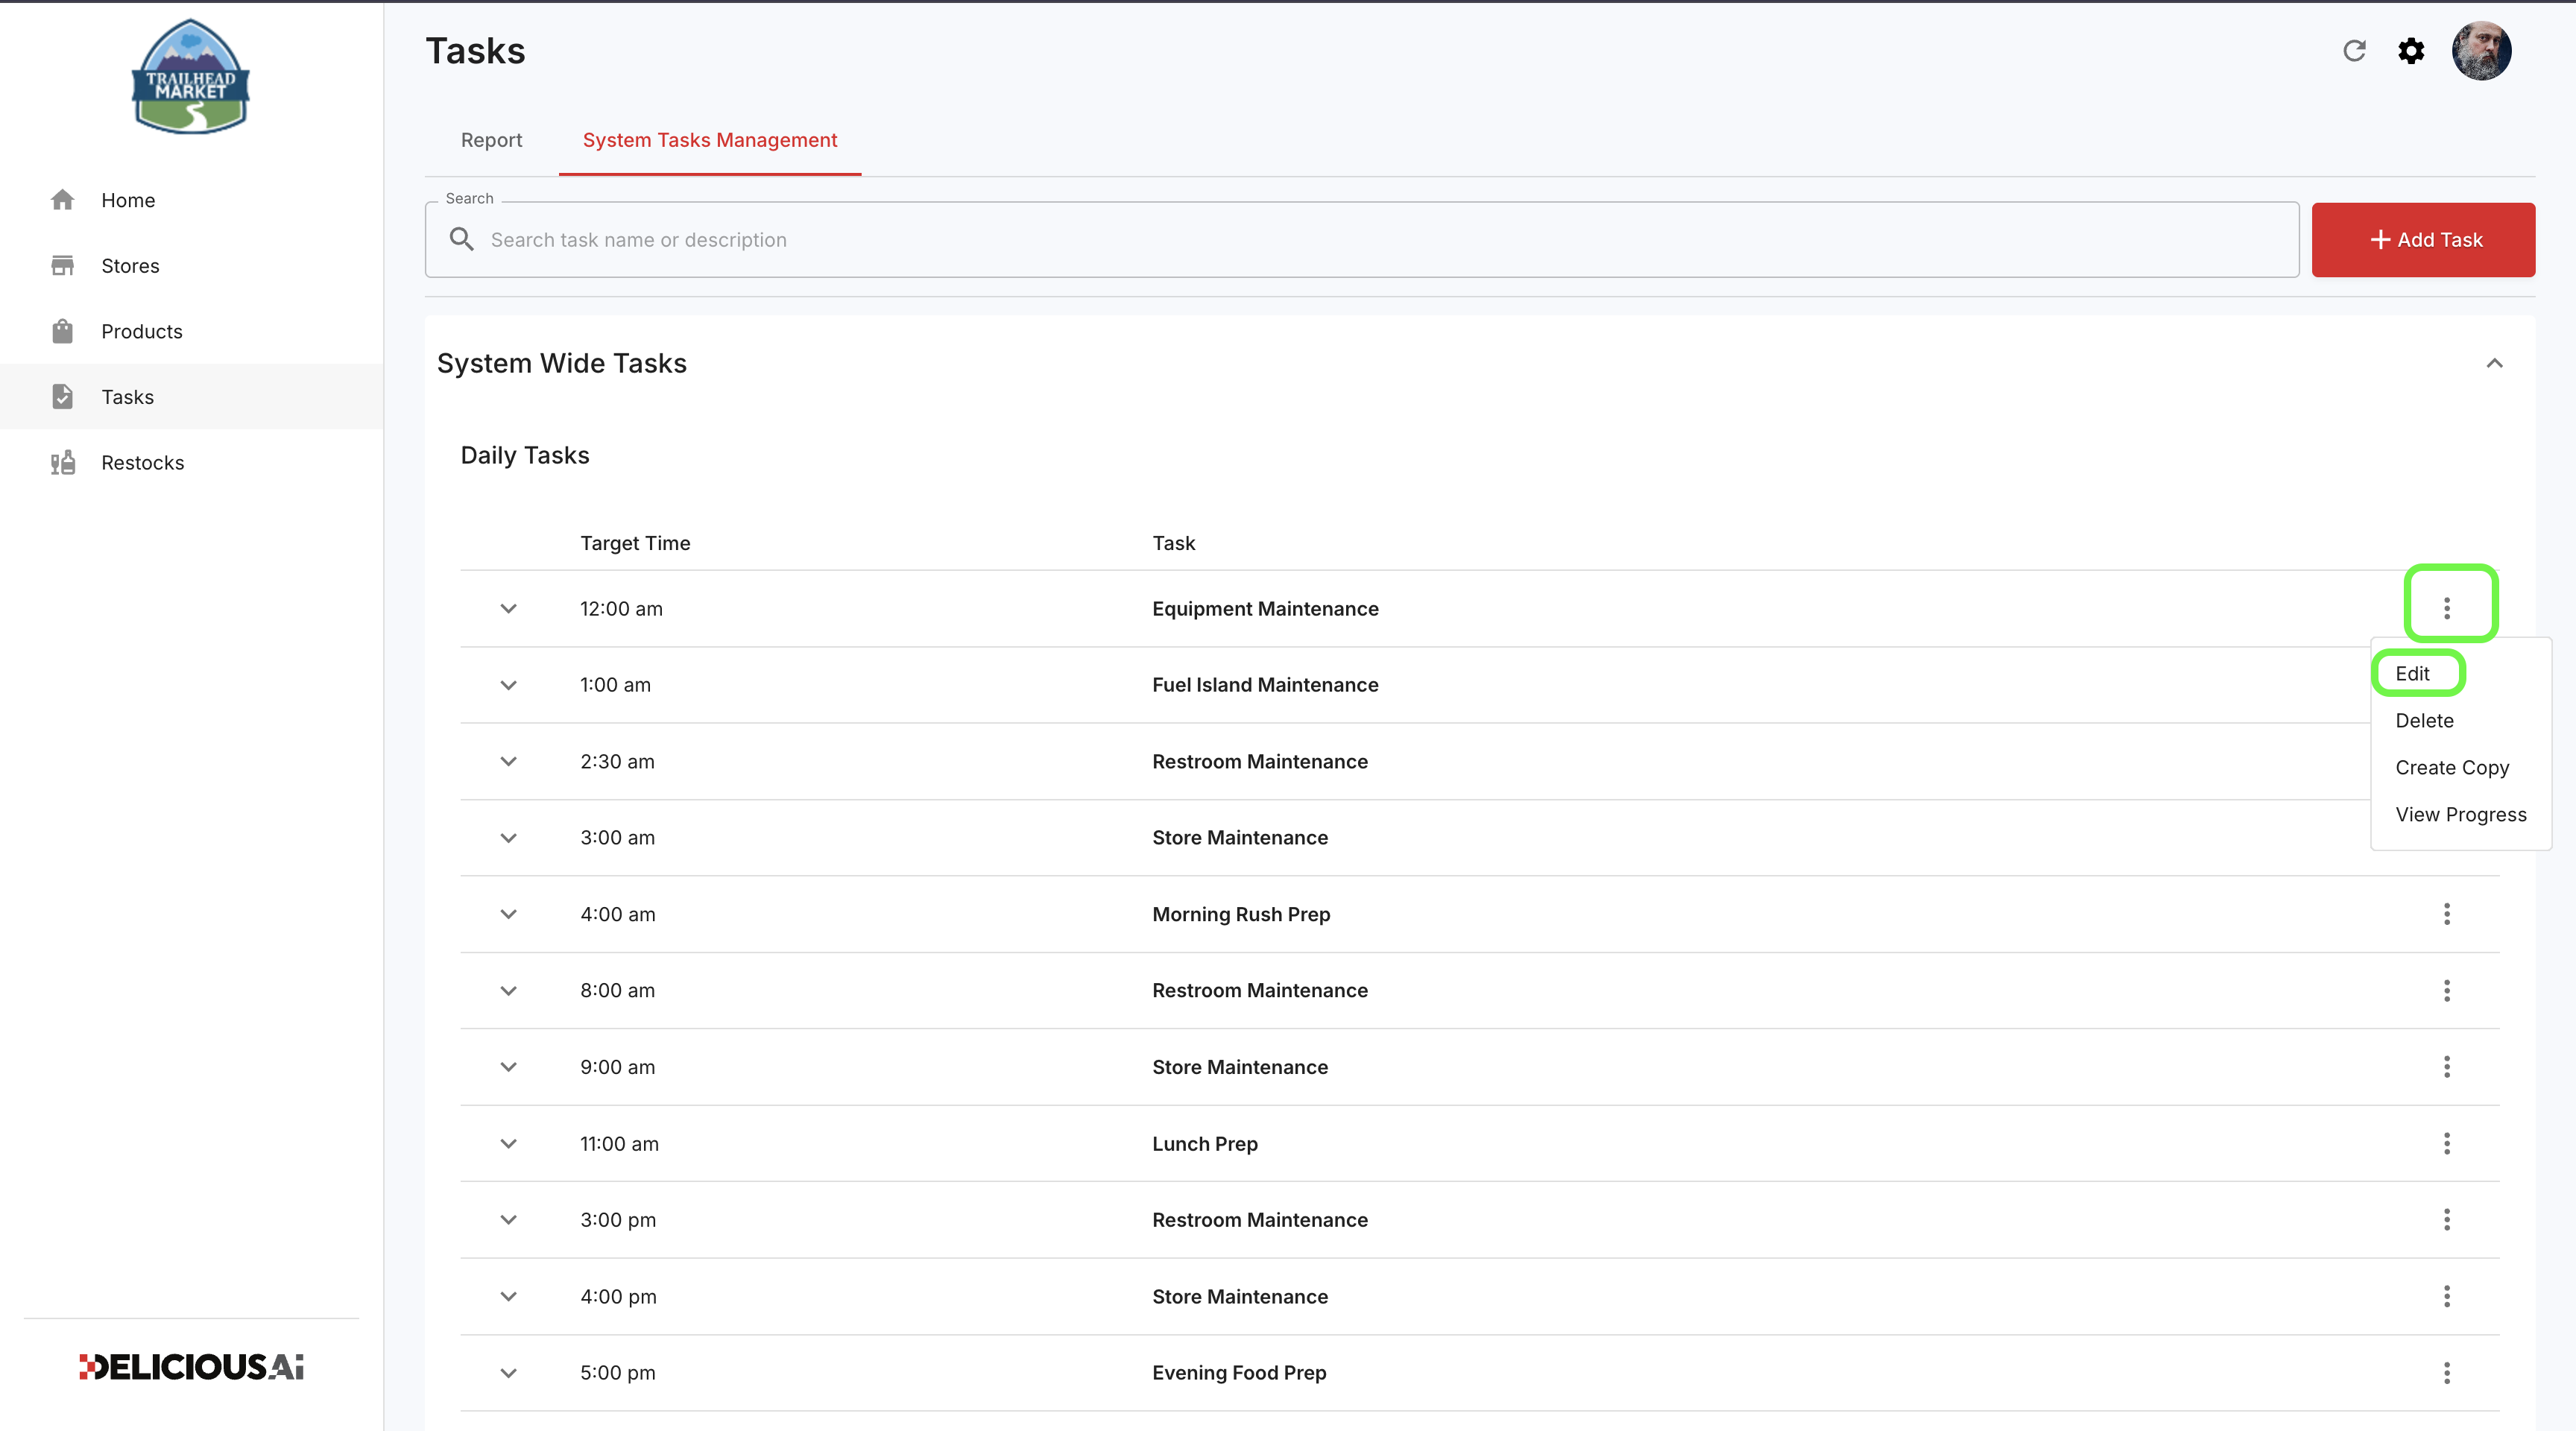Expand the 3:00 pm Restroom Maintenance row
Viewport: 2576px width, 1431px height.
[508, 1219]
